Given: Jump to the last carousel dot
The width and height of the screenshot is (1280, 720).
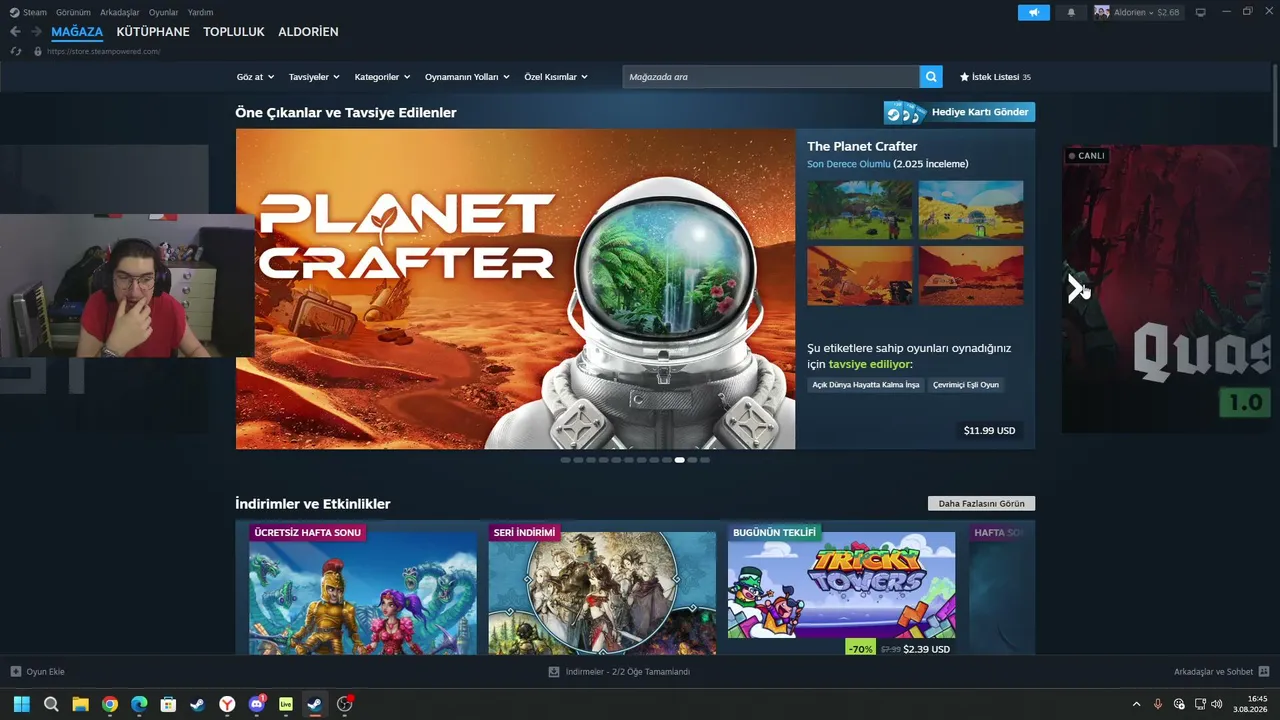Looking at the screenshot, I should (705, 460).
